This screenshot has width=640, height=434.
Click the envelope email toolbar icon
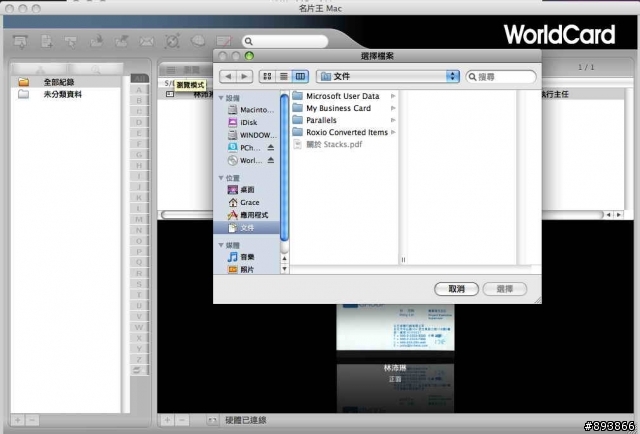(147, 41)
